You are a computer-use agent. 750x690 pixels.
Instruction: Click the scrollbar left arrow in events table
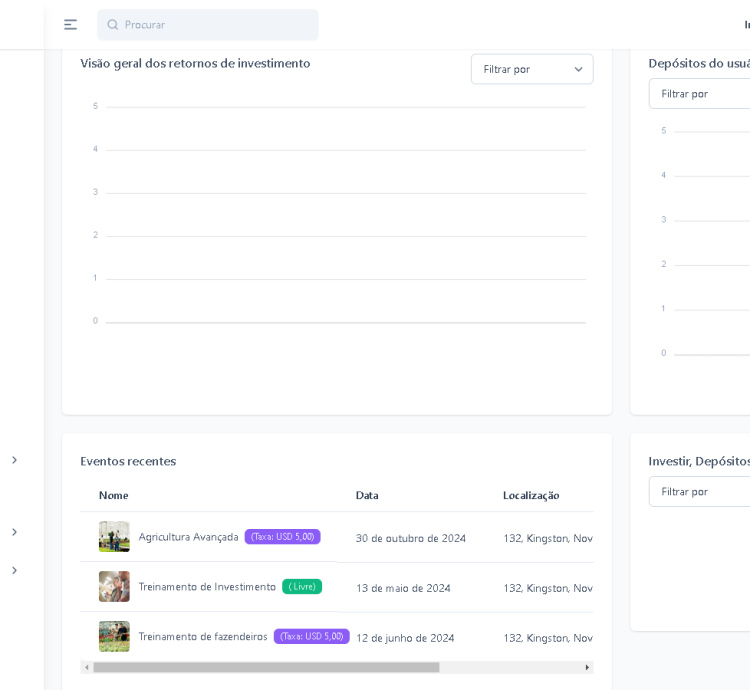coord(87,668)
